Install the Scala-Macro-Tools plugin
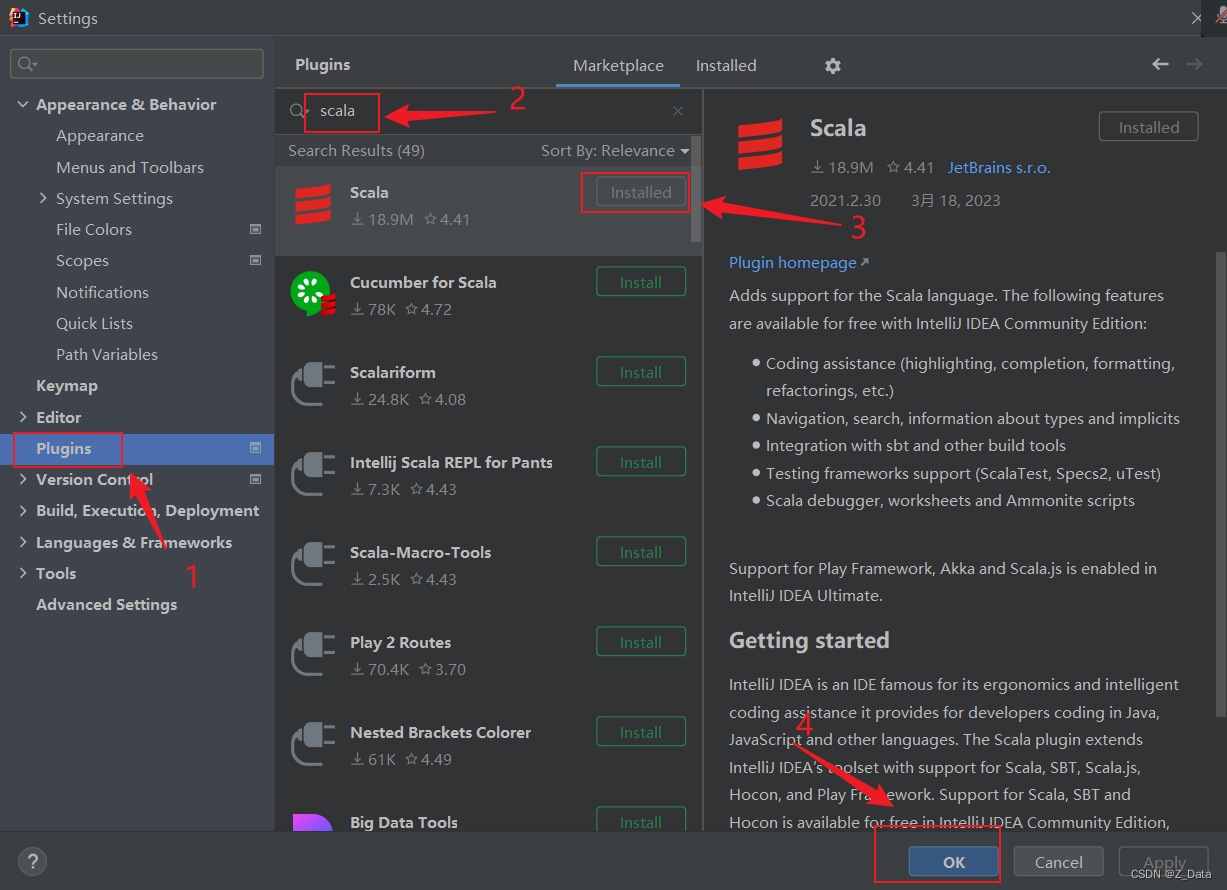This screenshot has height=890, width=1227. pos(641,552)
